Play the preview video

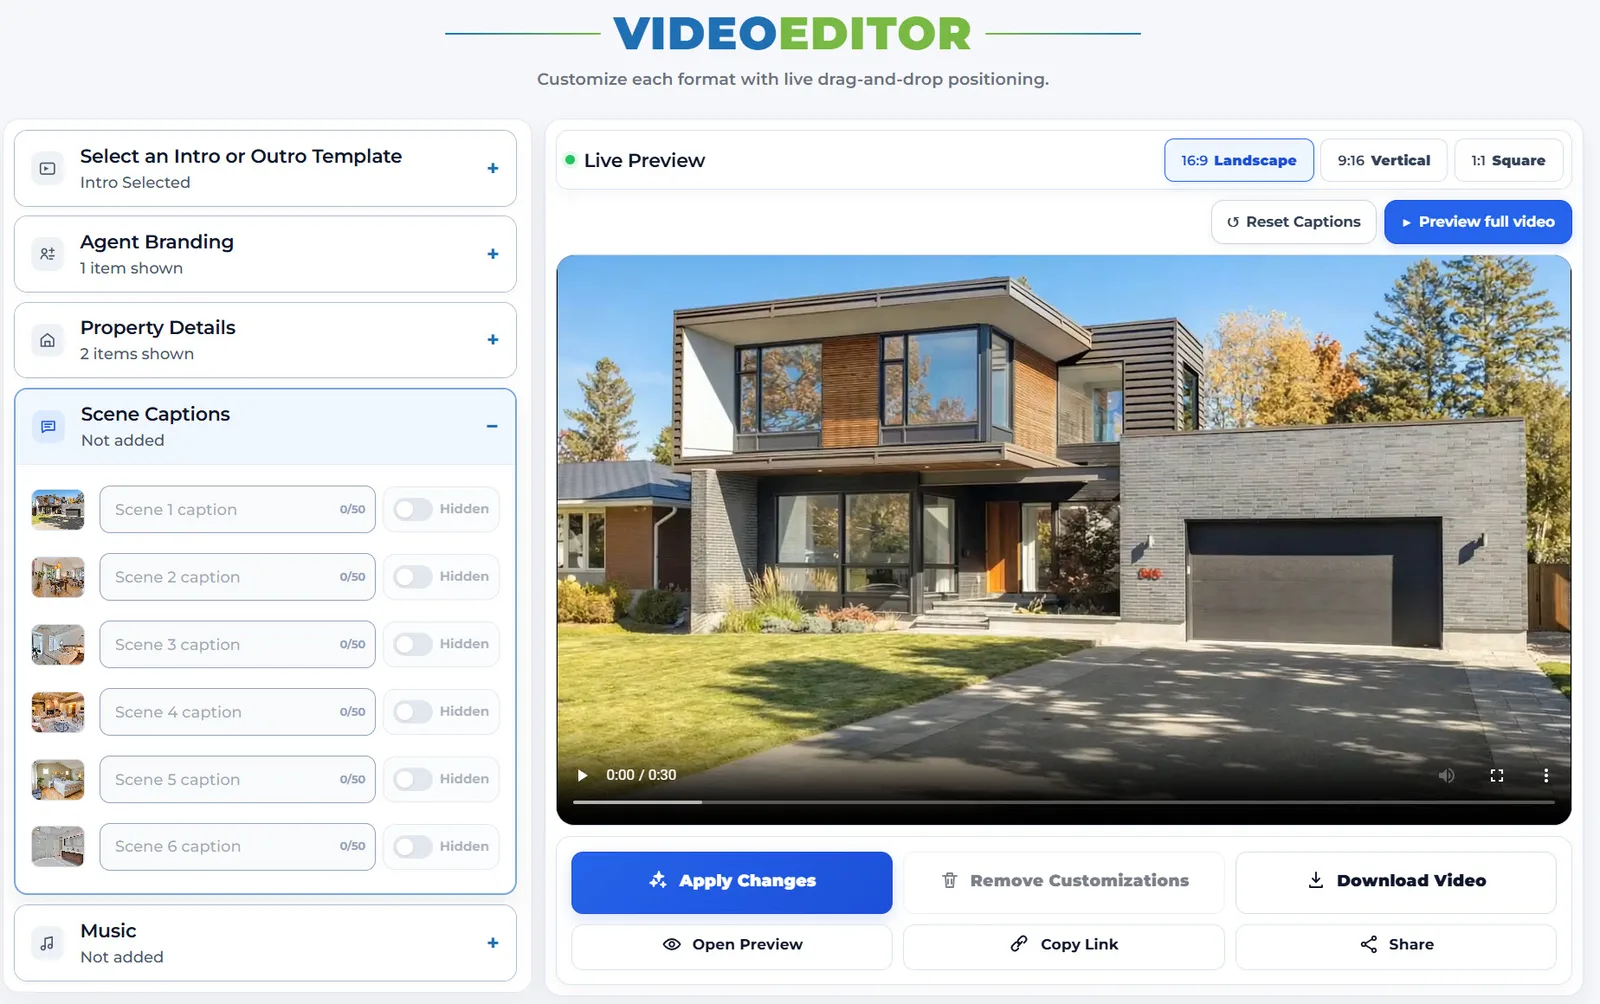(582, 775)
